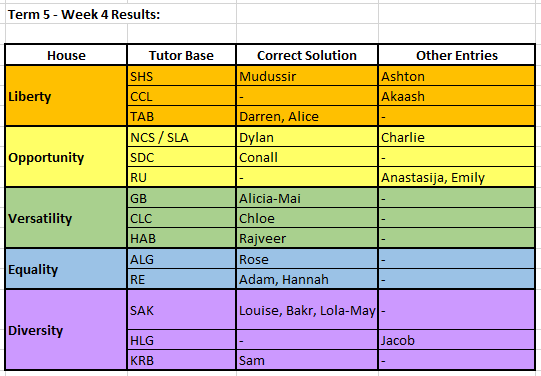541x376 pixels.
Task: Select the Other Entries header cell
Action: tap(457, 55)
